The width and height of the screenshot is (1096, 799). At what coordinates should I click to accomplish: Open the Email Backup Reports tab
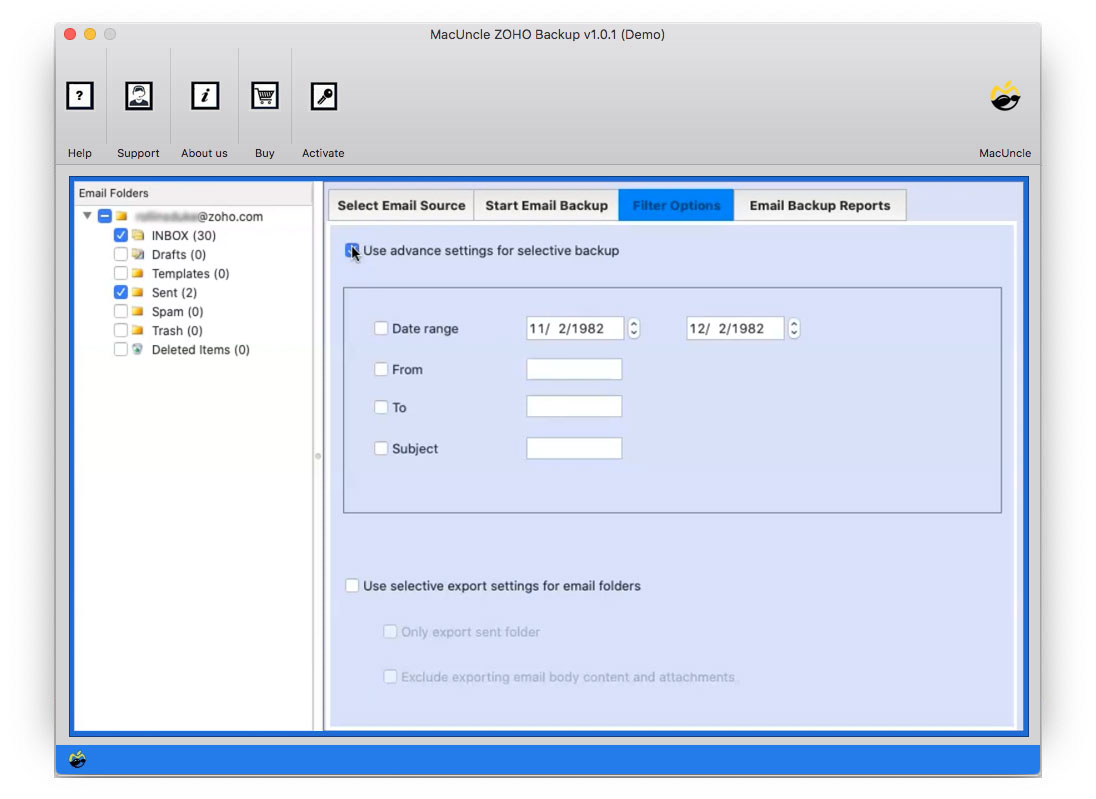click(x=820, y=205)
